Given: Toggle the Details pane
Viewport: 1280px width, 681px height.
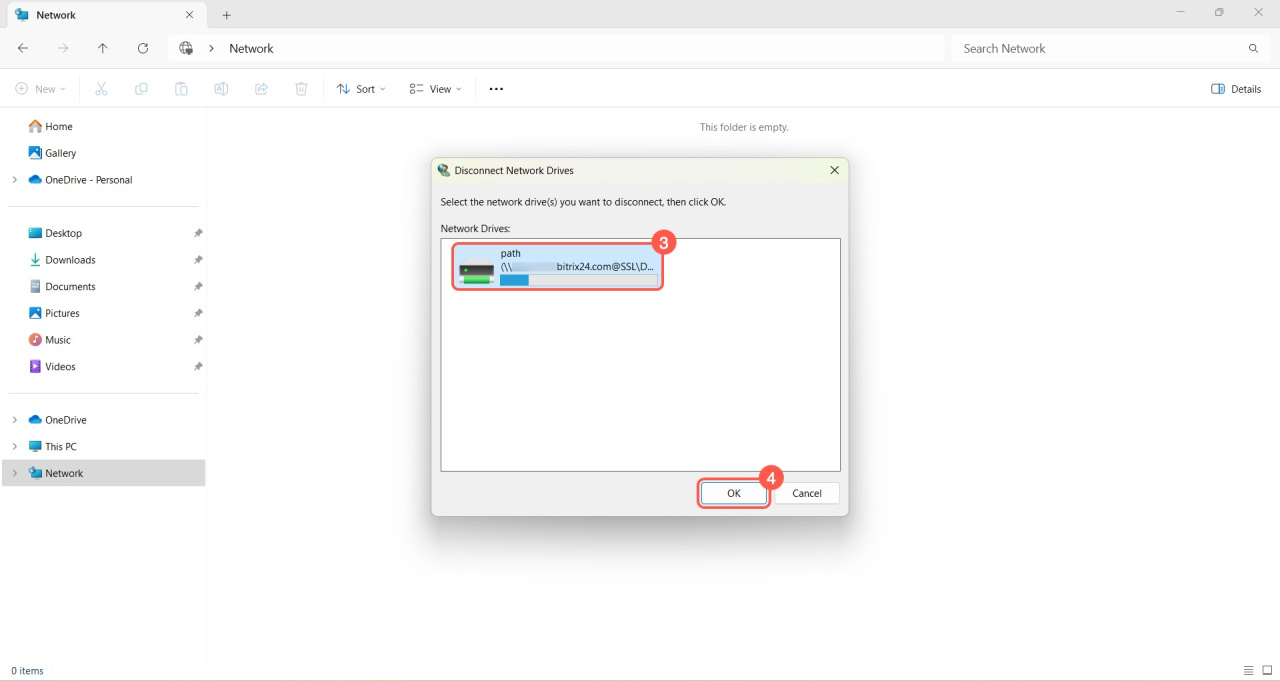Looking at the screenshot, I should tap(1236, 89).
